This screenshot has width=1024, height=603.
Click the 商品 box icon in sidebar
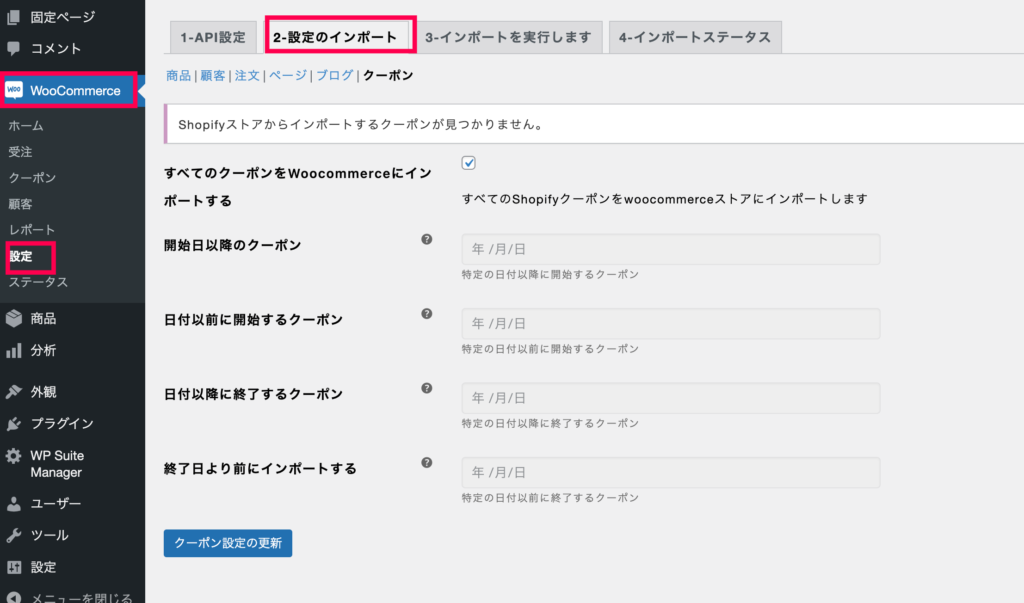[x=14, y=318]
